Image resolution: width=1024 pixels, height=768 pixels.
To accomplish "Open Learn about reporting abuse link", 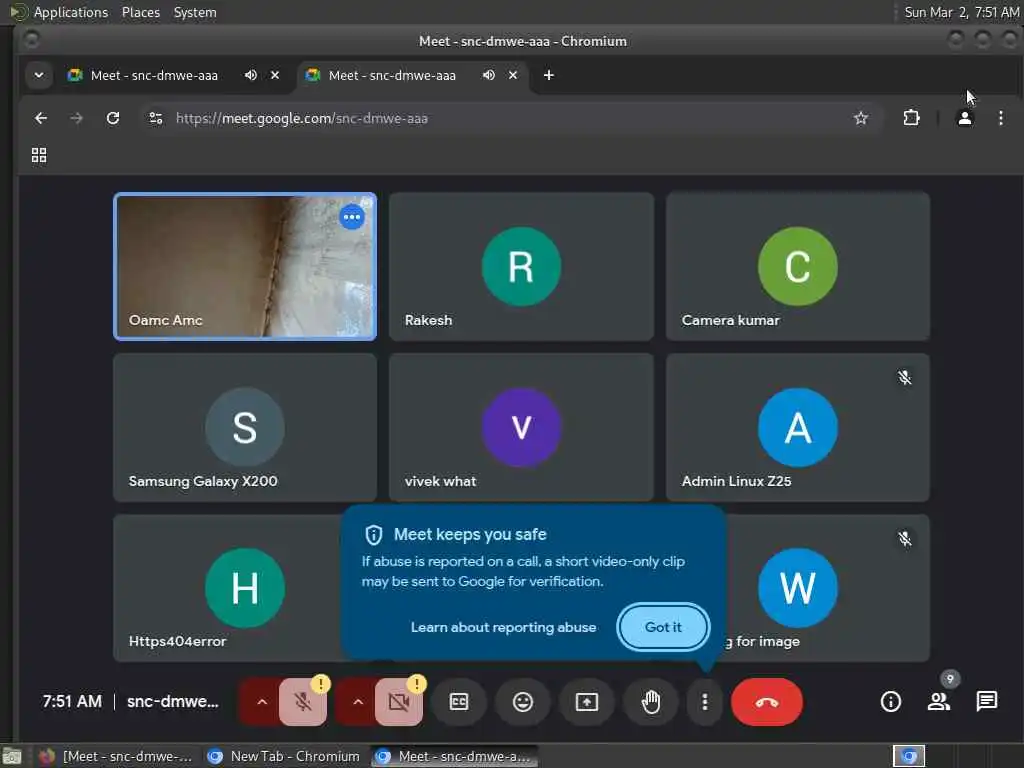I will [x=504, y=627].
